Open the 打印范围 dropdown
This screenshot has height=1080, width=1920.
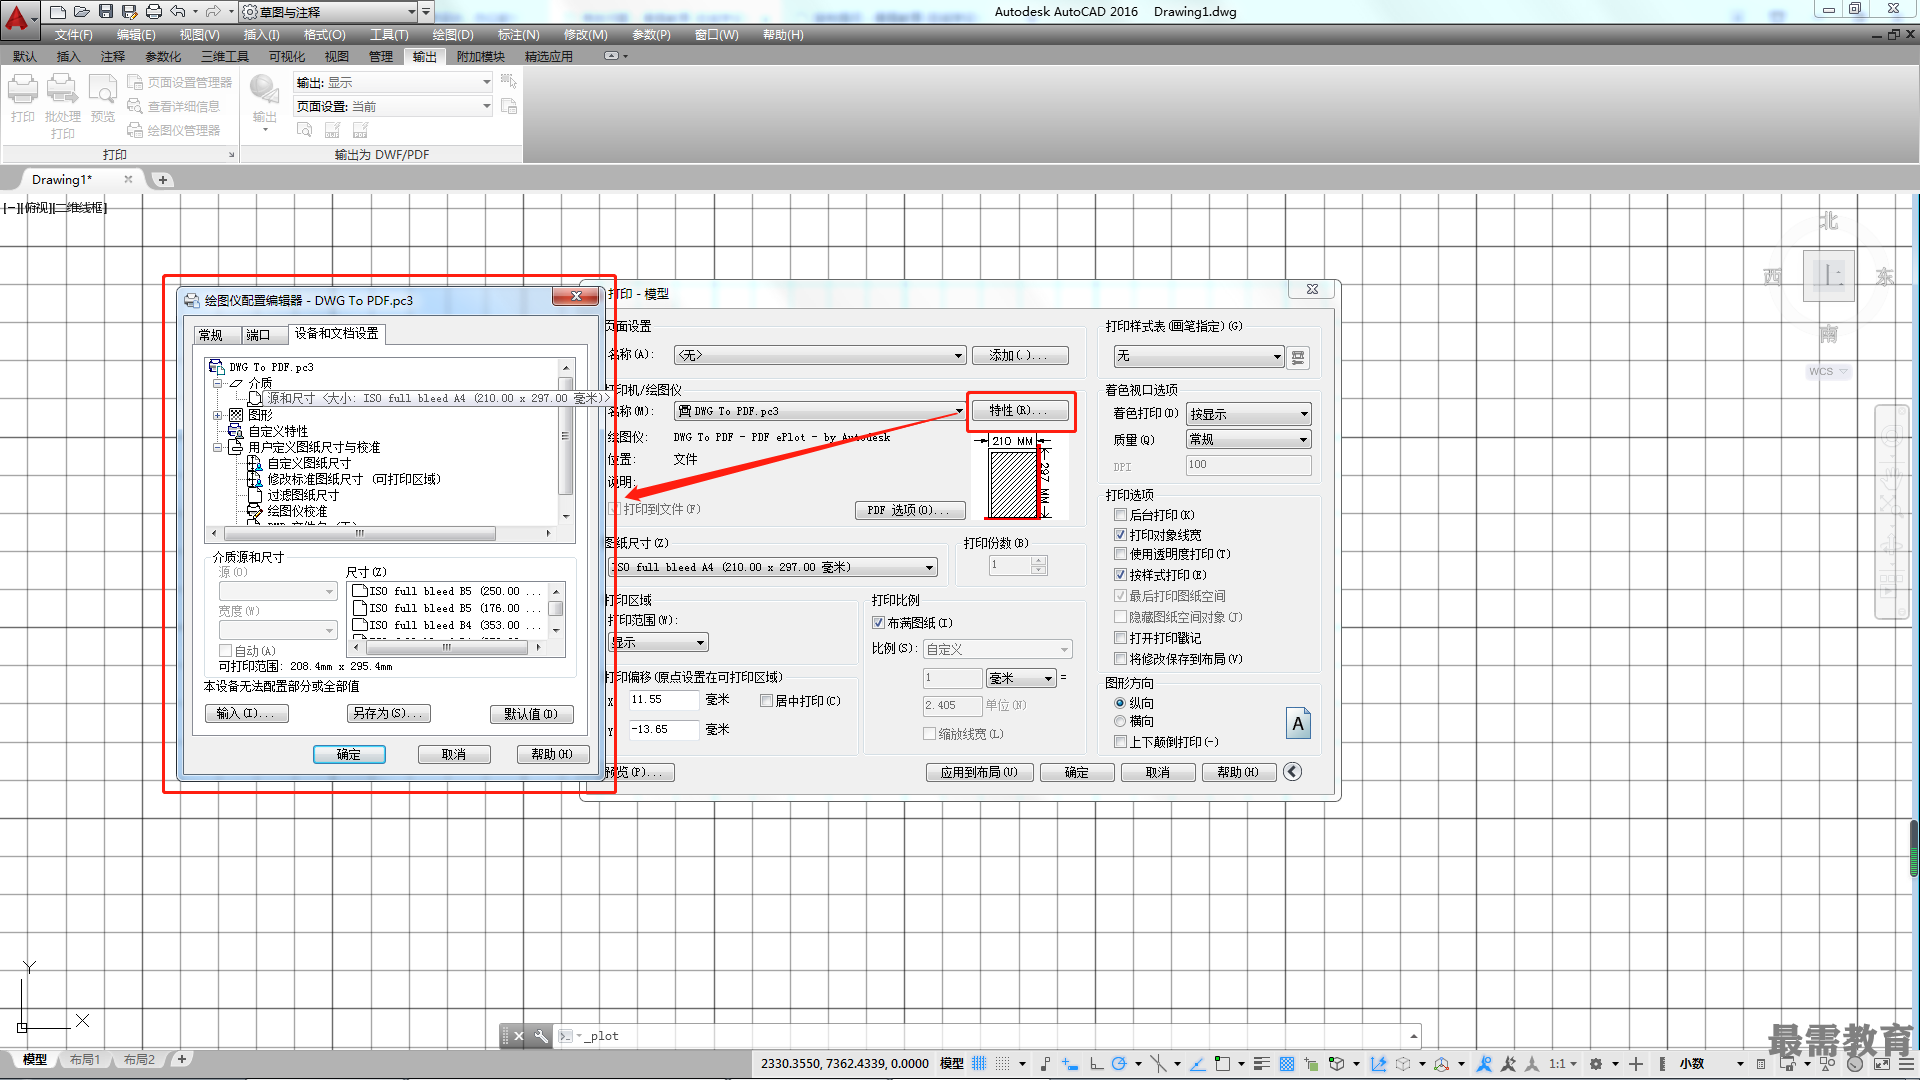[659, 642]
